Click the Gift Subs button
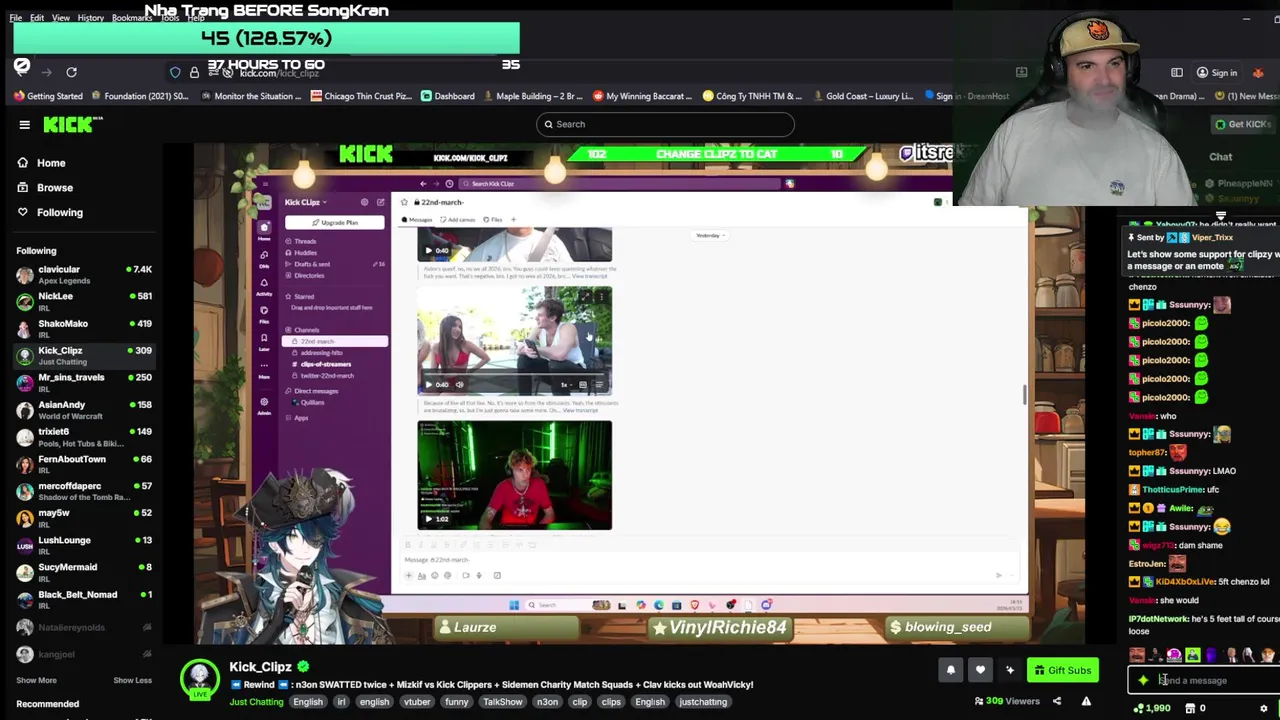Screen dimensions: 1280x720 (x=1062, y=670)
